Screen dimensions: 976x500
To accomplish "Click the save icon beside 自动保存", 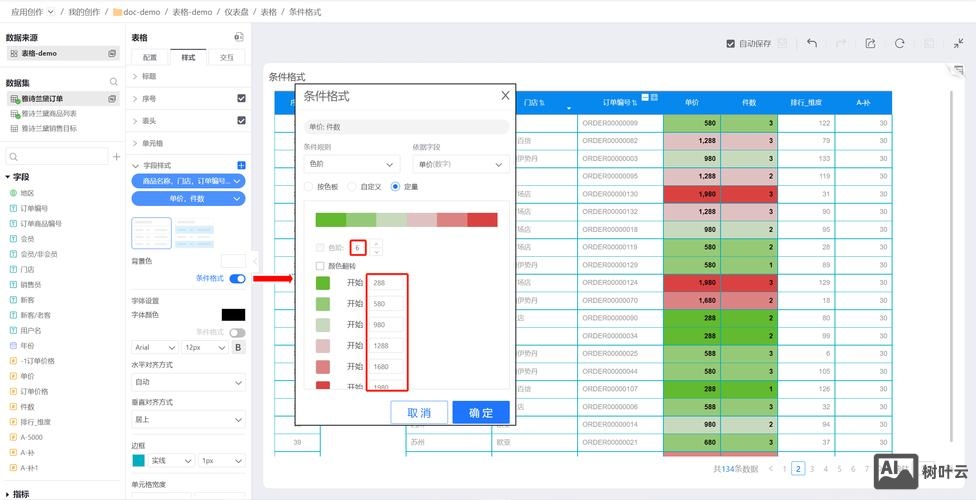I will [x=782, y=44].
